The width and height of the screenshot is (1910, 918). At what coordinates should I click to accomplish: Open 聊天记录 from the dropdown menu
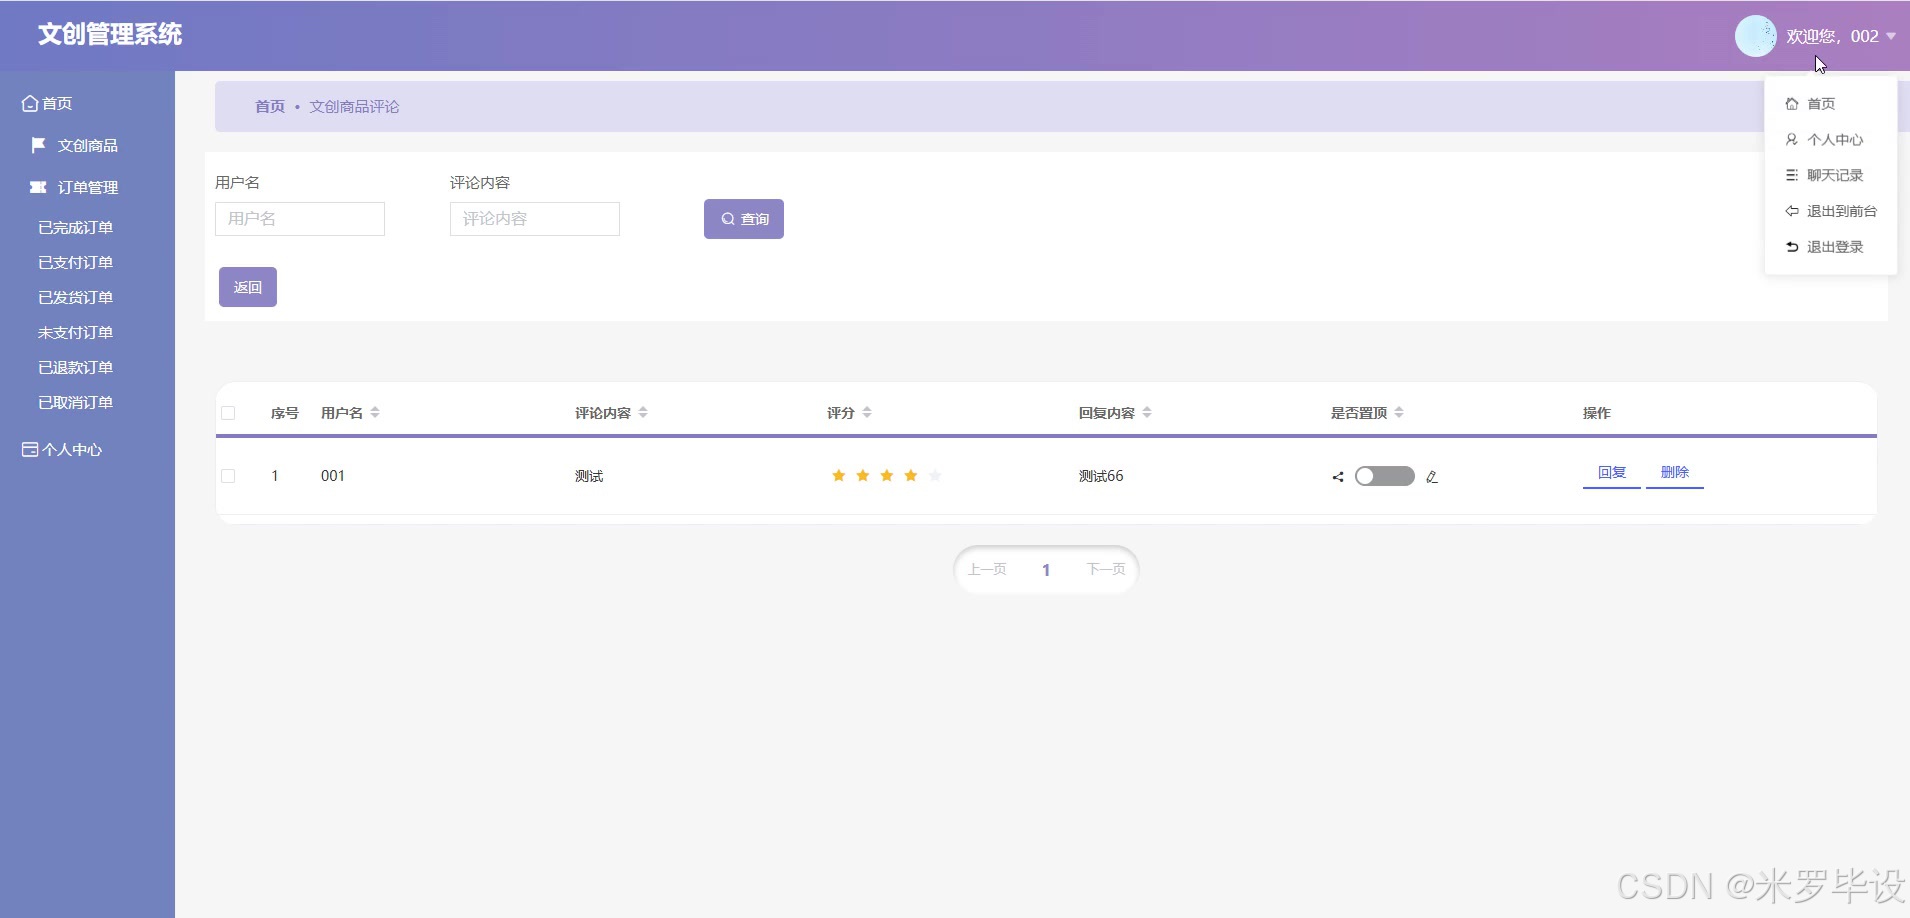[x=1831, y=176]
